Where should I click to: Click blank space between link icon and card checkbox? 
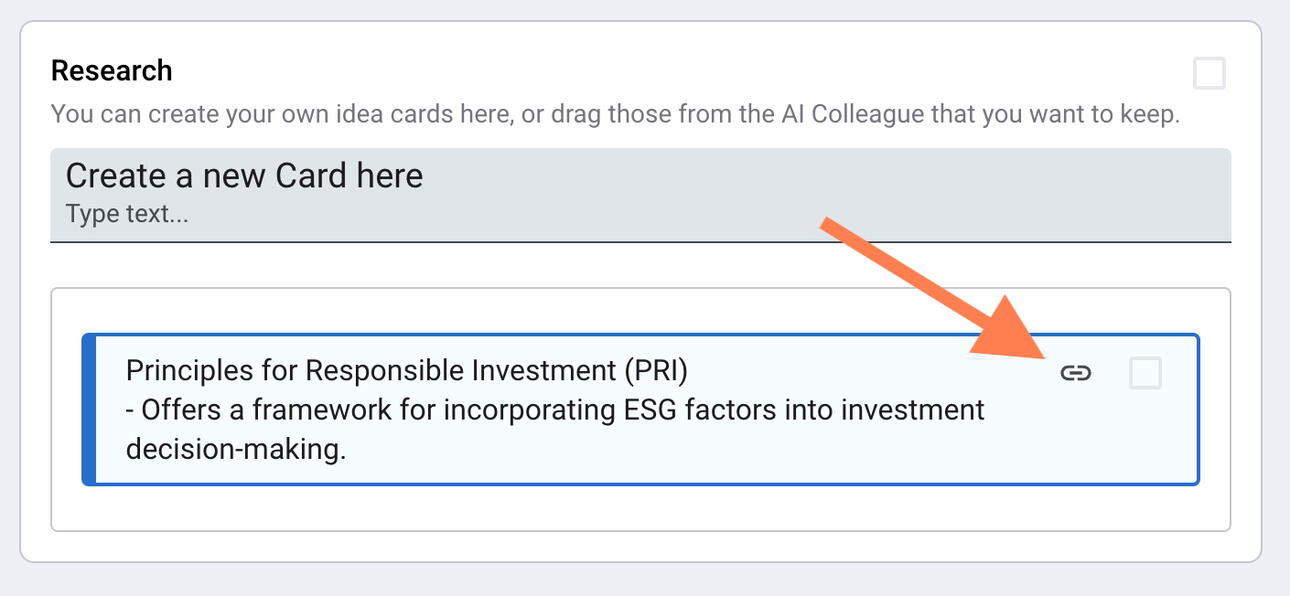point(1110,374)
